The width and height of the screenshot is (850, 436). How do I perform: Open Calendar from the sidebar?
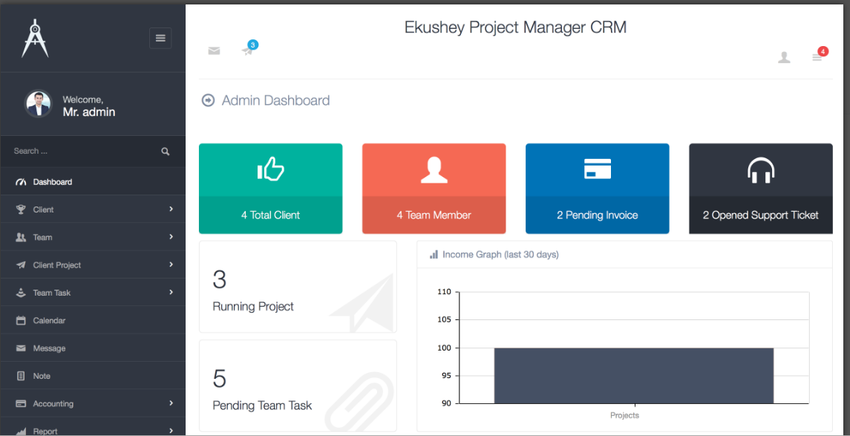(48, 321)
